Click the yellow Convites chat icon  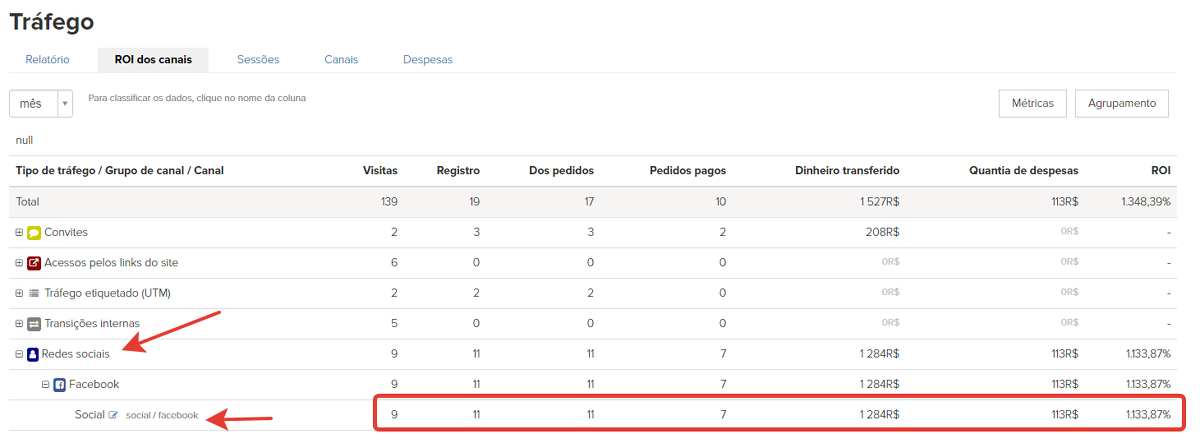[34, 233]
